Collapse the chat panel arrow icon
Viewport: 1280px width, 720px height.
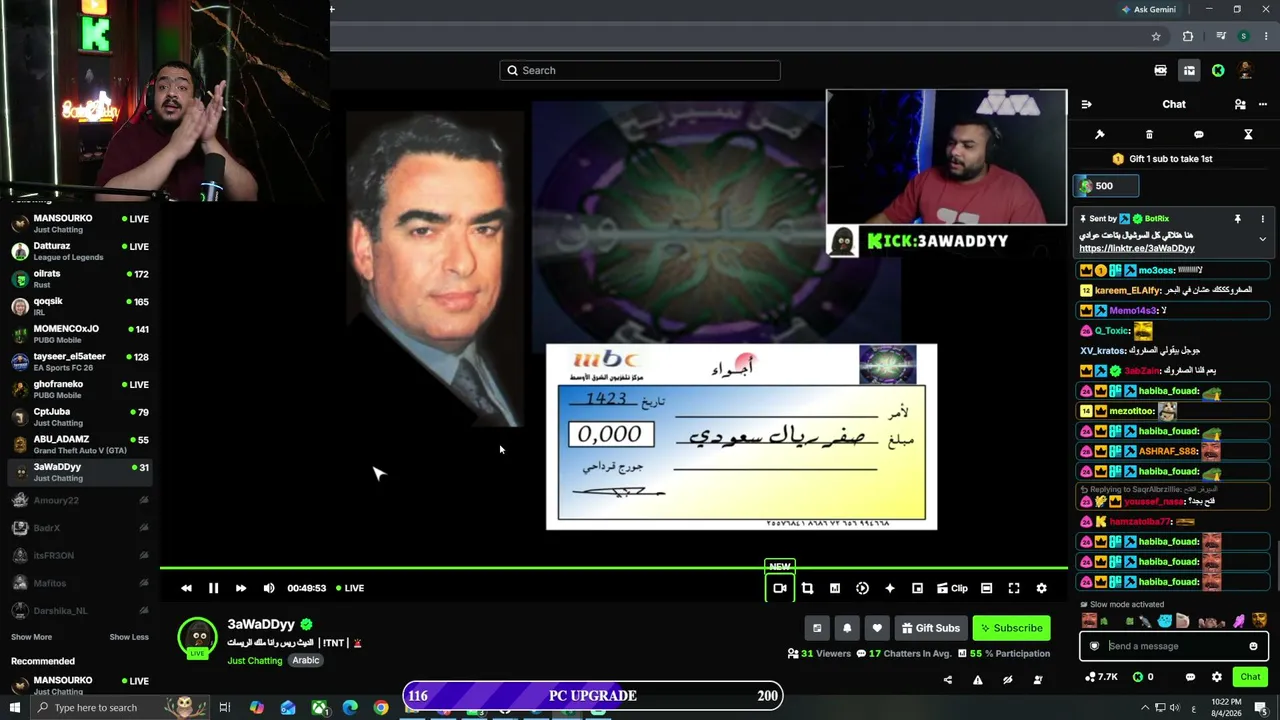[x=1086, y=104]
